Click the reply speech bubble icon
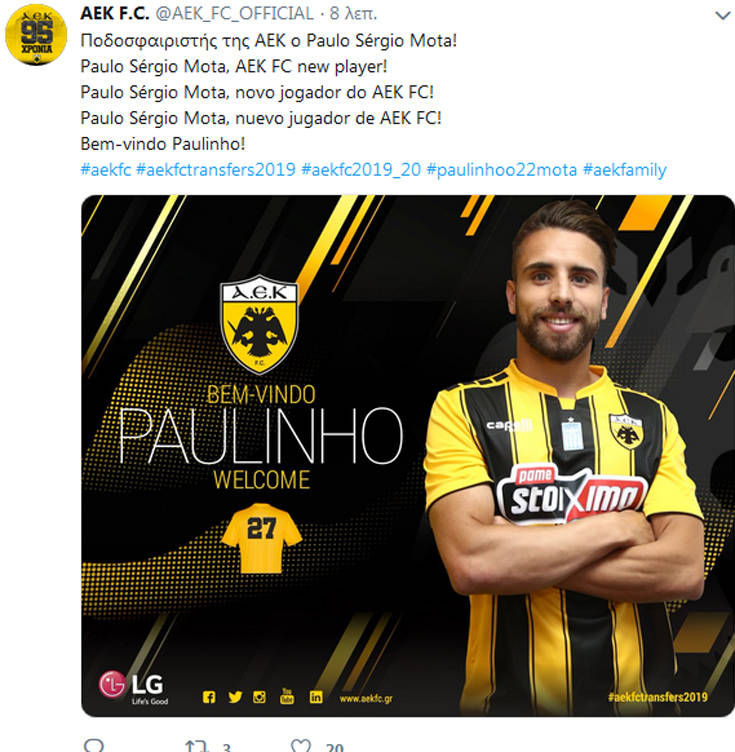The height and width of the screenshot is (752, 735). [x=93, y=746]
